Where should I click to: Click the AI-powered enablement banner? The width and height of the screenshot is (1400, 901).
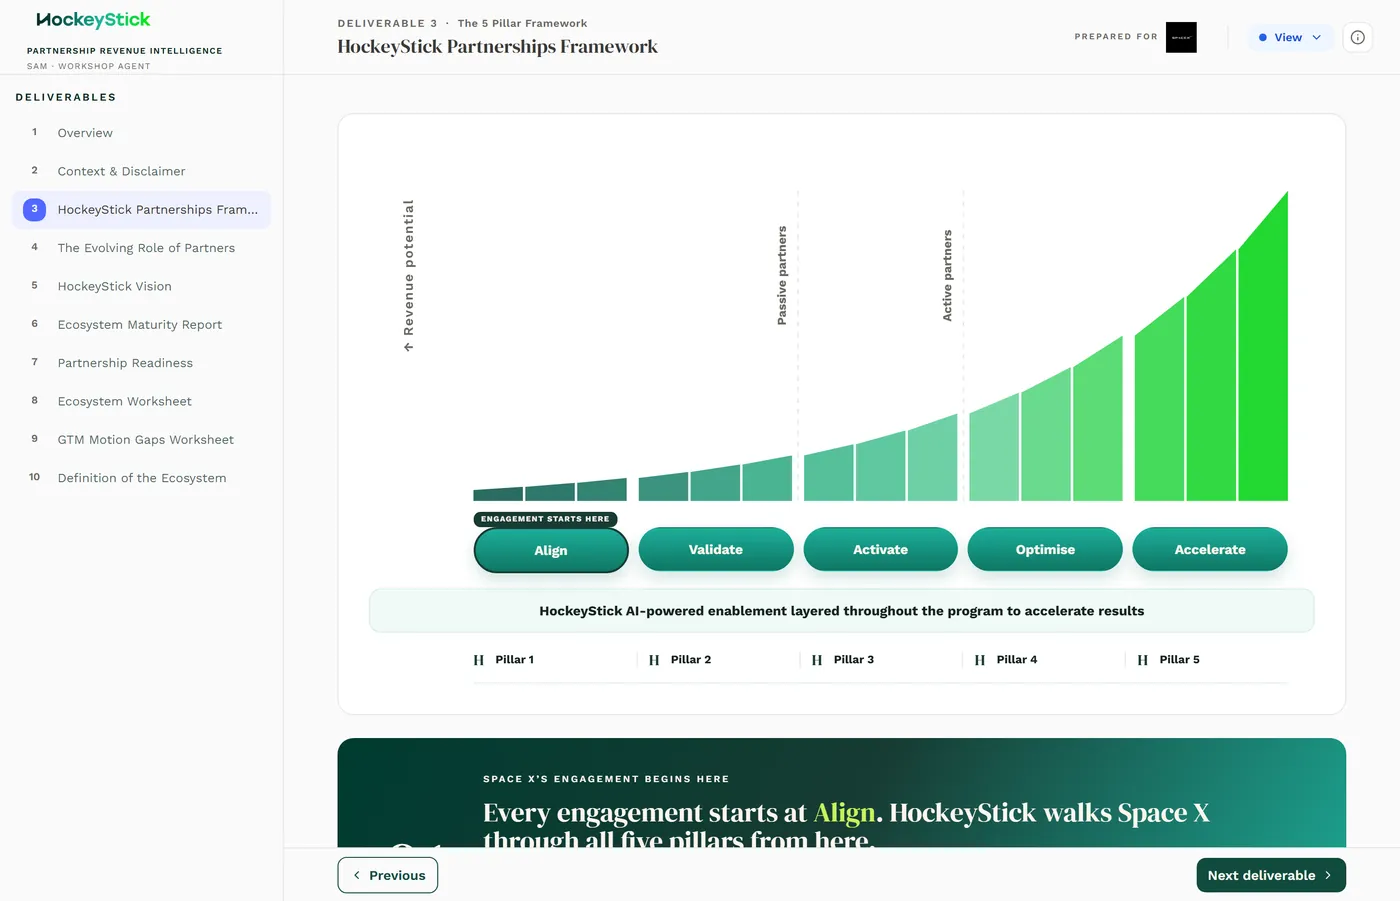point(842,611)
